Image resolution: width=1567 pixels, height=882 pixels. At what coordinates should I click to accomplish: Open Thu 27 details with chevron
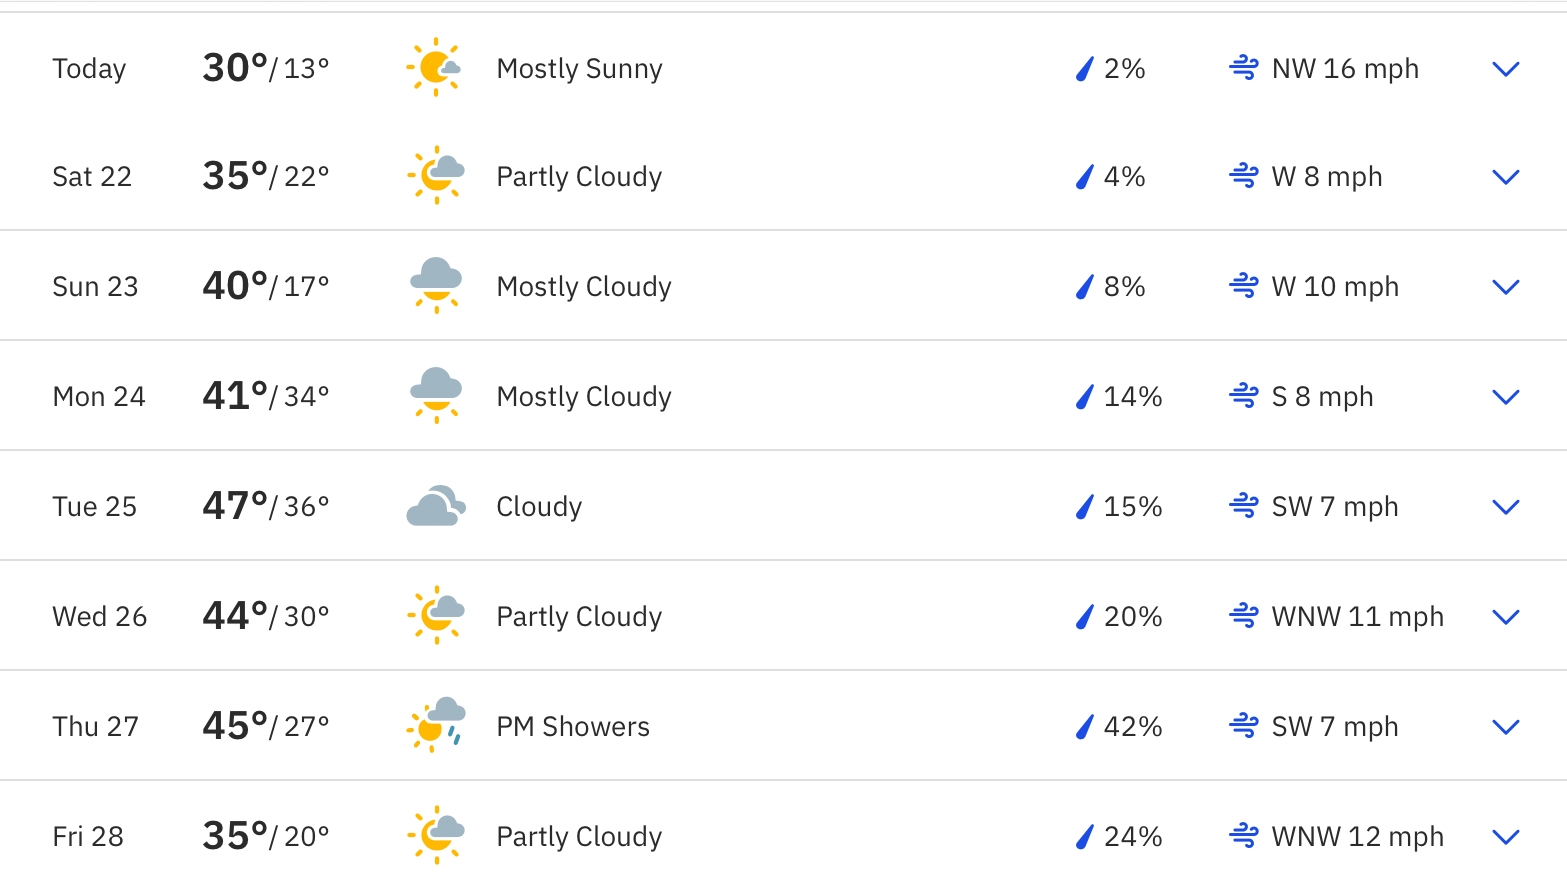click(1505, 727)
